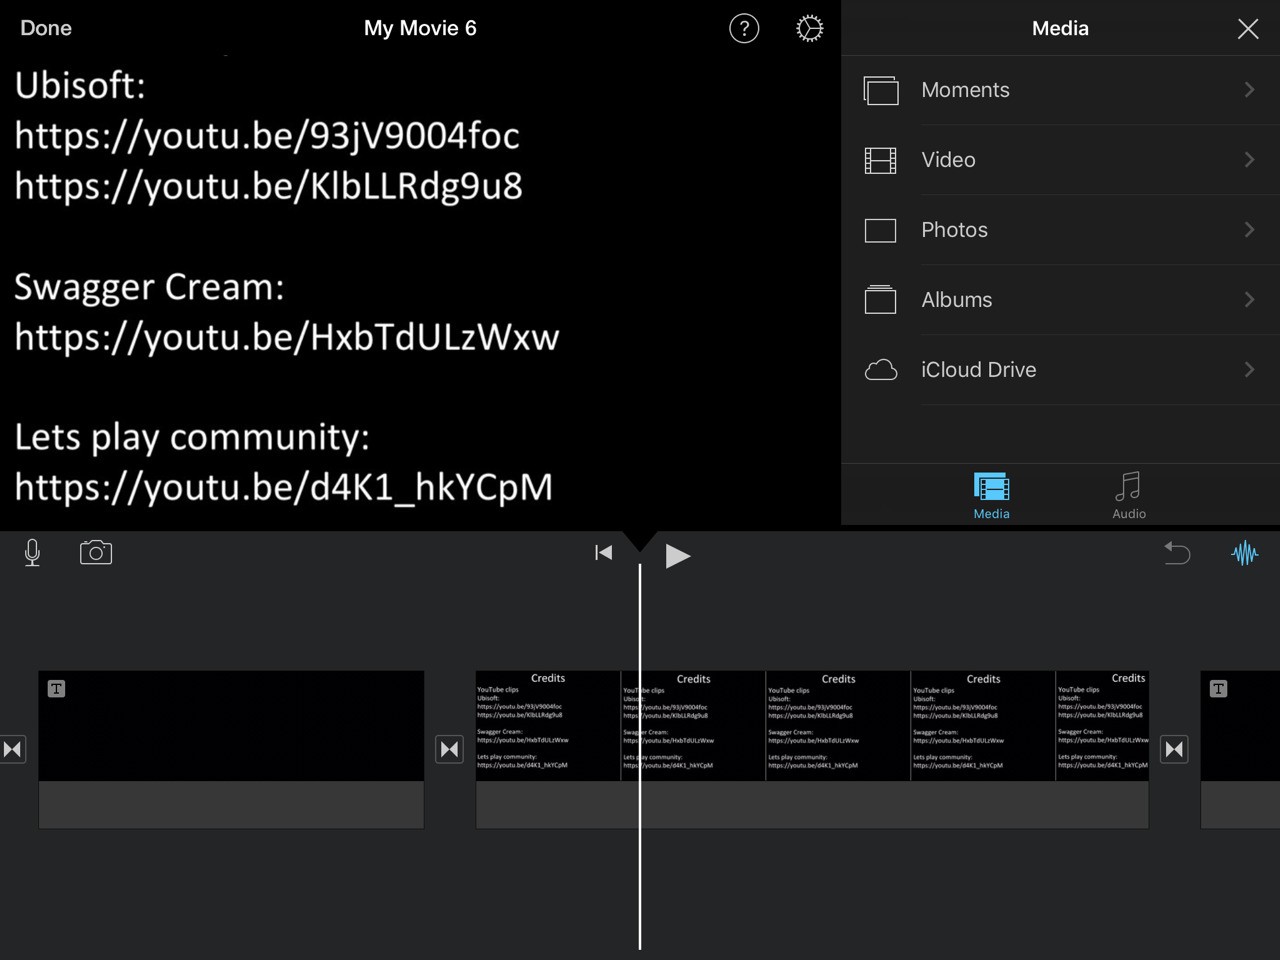
Task: Expand Moments row chevron
Action: click(1249, 90)
